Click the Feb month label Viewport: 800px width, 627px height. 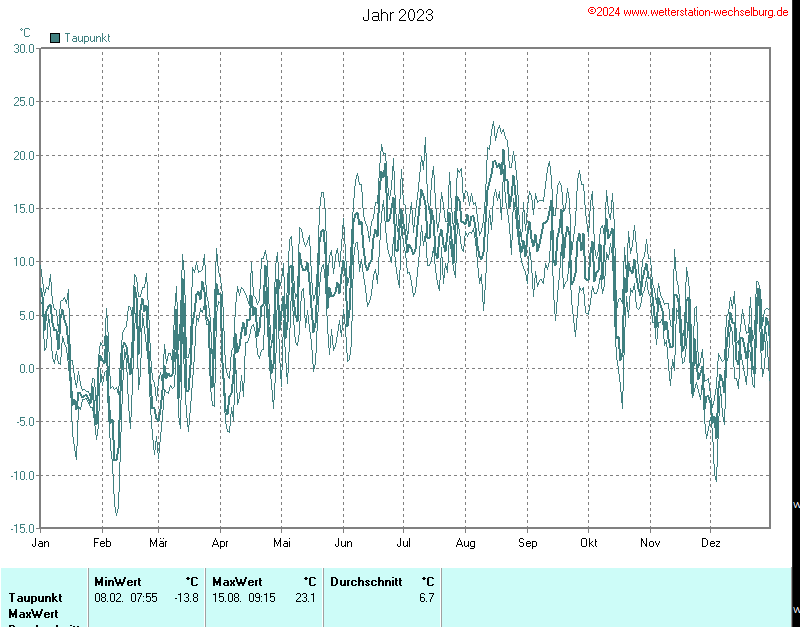click(102, 543)
